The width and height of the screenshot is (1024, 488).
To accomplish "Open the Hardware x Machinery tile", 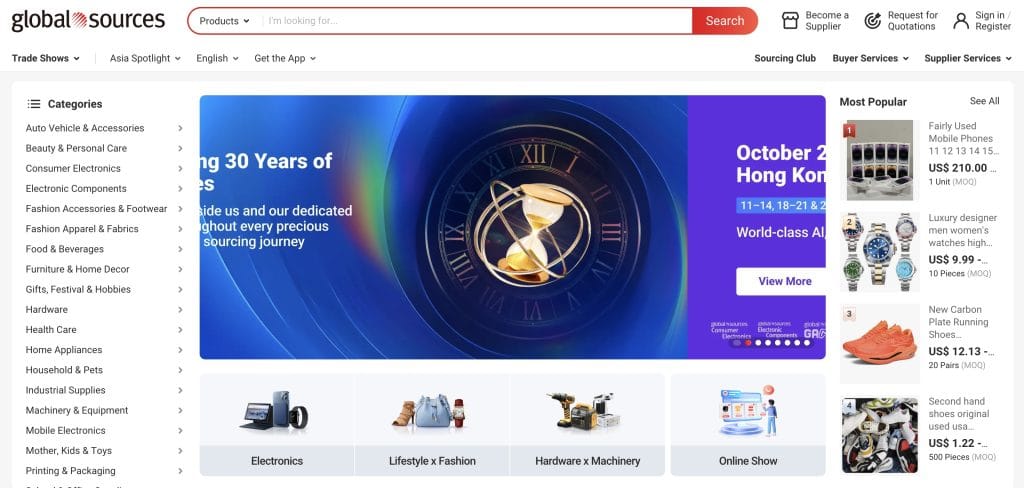I will click(x=587, y=424).
